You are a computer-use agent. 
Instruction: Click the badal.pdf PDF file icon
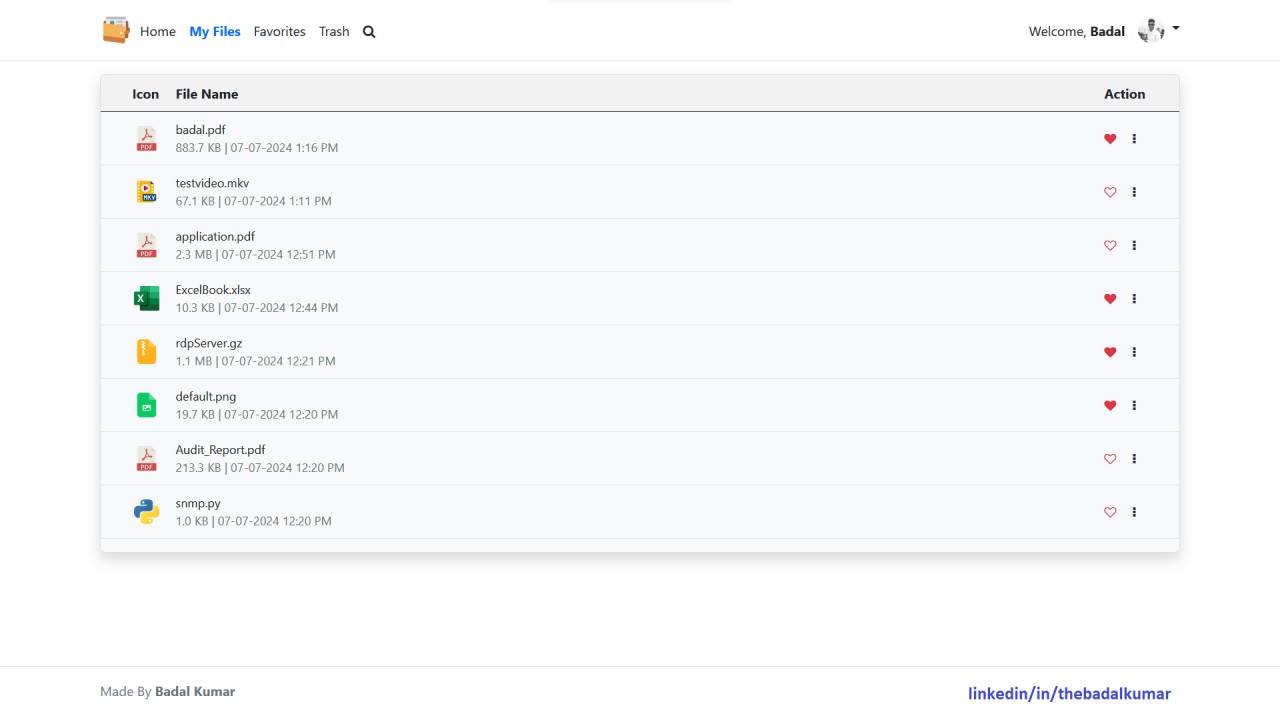pos(147,139)
